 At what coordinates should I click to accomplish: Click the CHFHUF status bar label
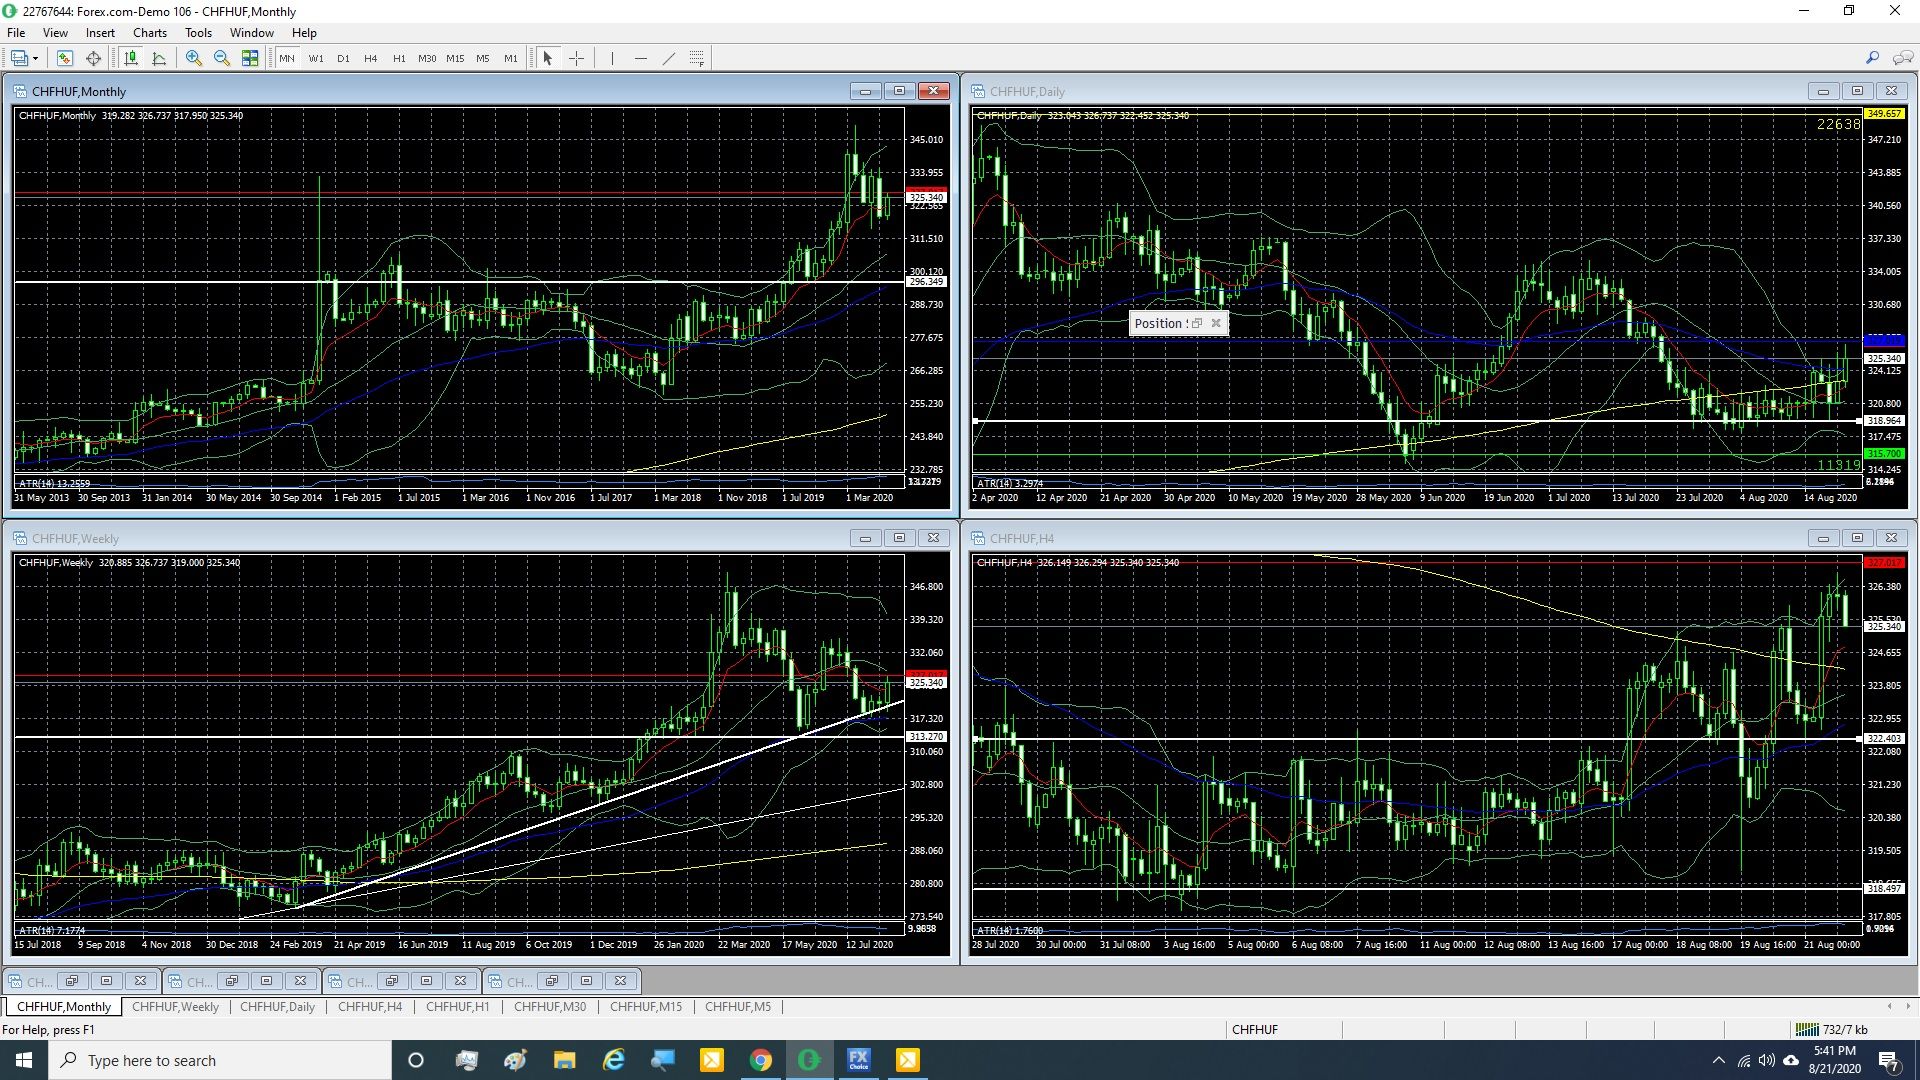[x=1255, y=1030]
